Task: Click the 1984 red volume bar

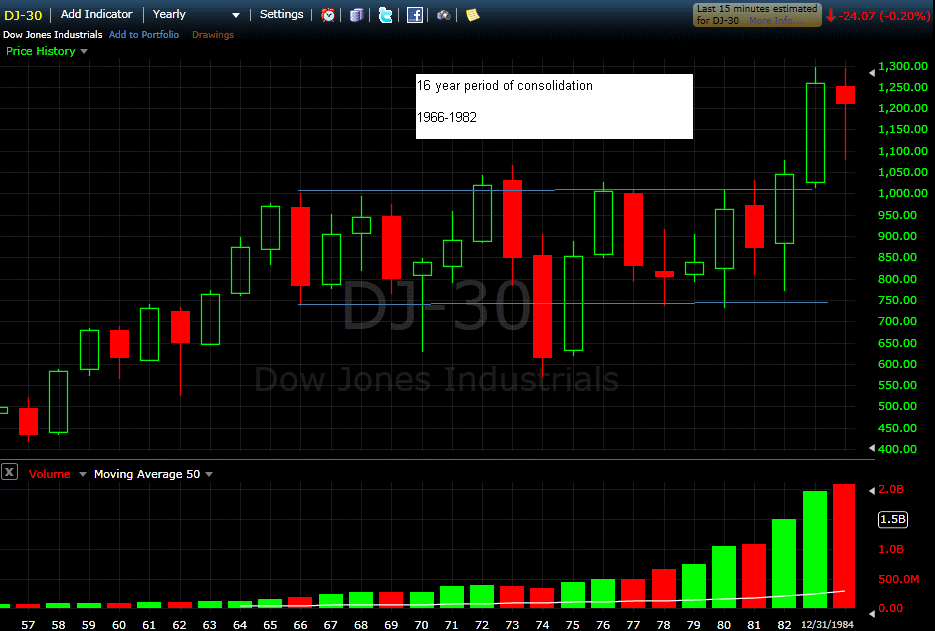Action: click(844, 546)
